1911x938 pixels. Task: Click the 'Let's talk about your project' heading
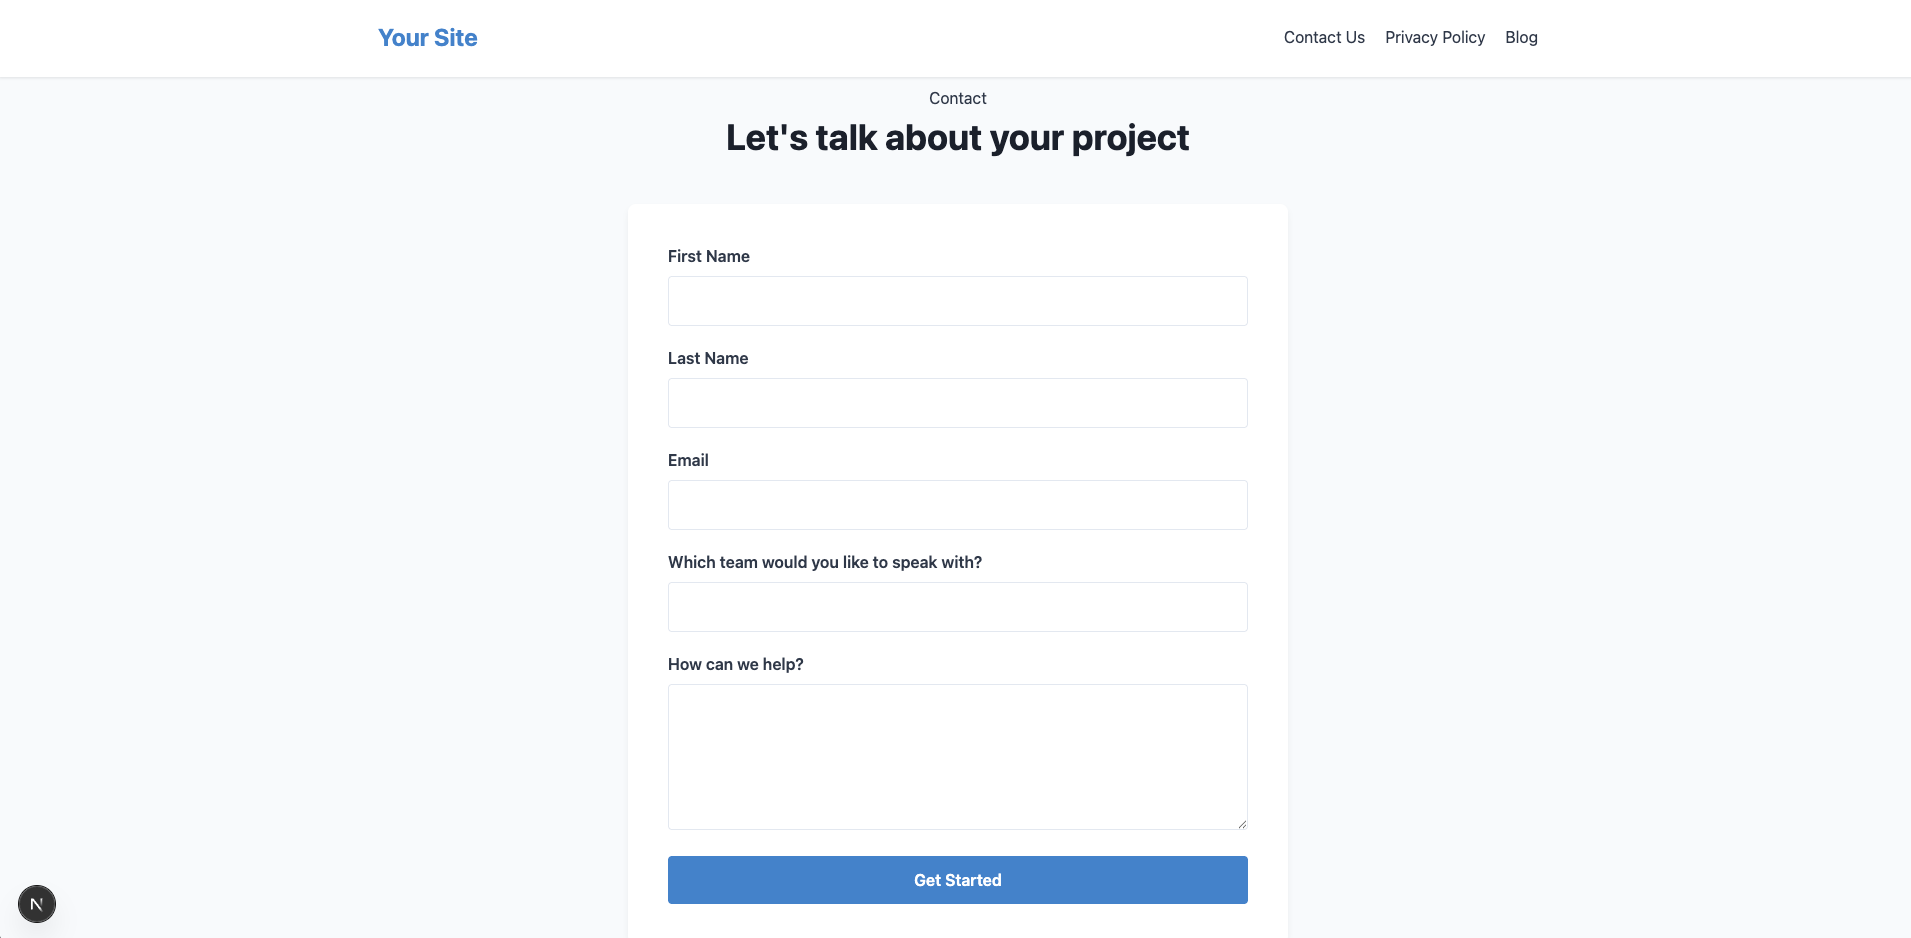click(x=957, y=137)
